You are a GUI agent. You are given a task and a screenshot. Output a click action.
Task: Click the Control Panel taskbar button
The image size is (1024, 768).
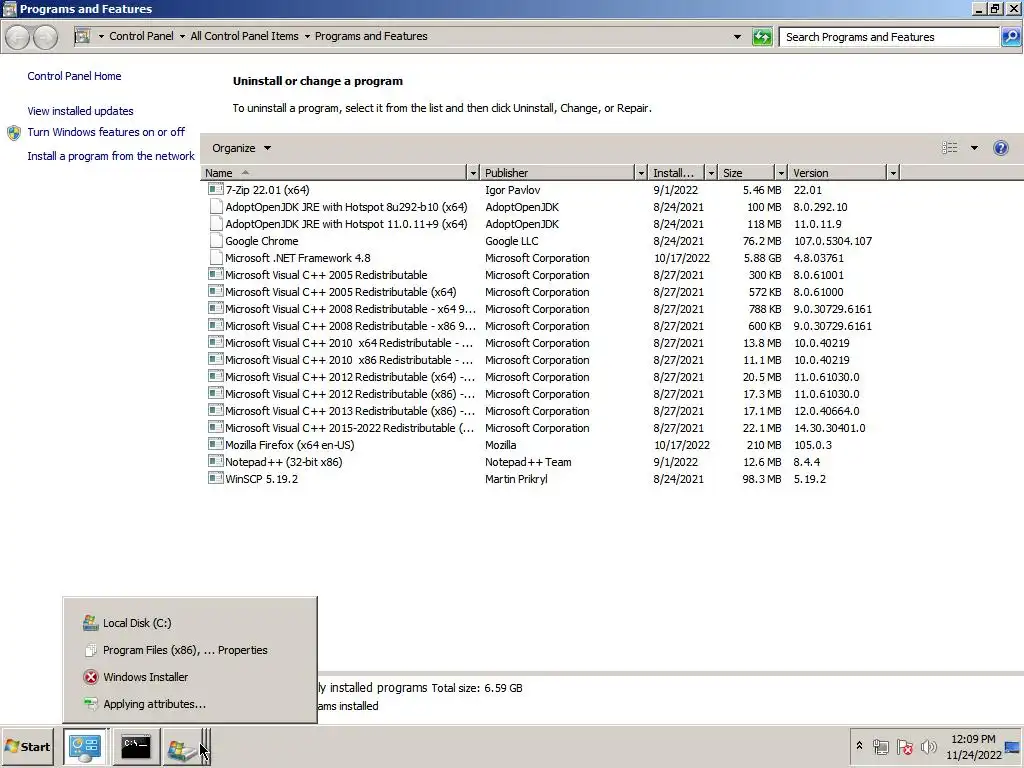[86, 748]
